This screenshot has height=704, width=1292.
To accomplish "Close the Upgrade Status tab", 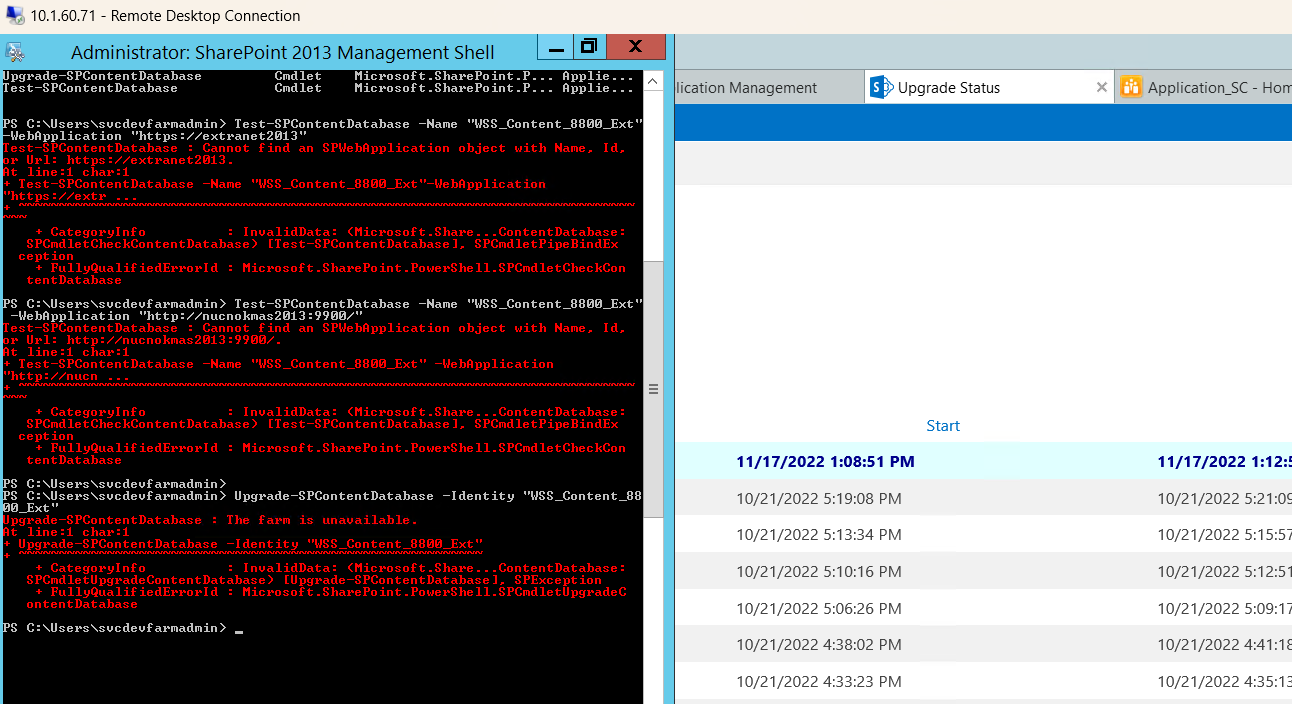I will pyautogui.click(x=1101, y=88).
